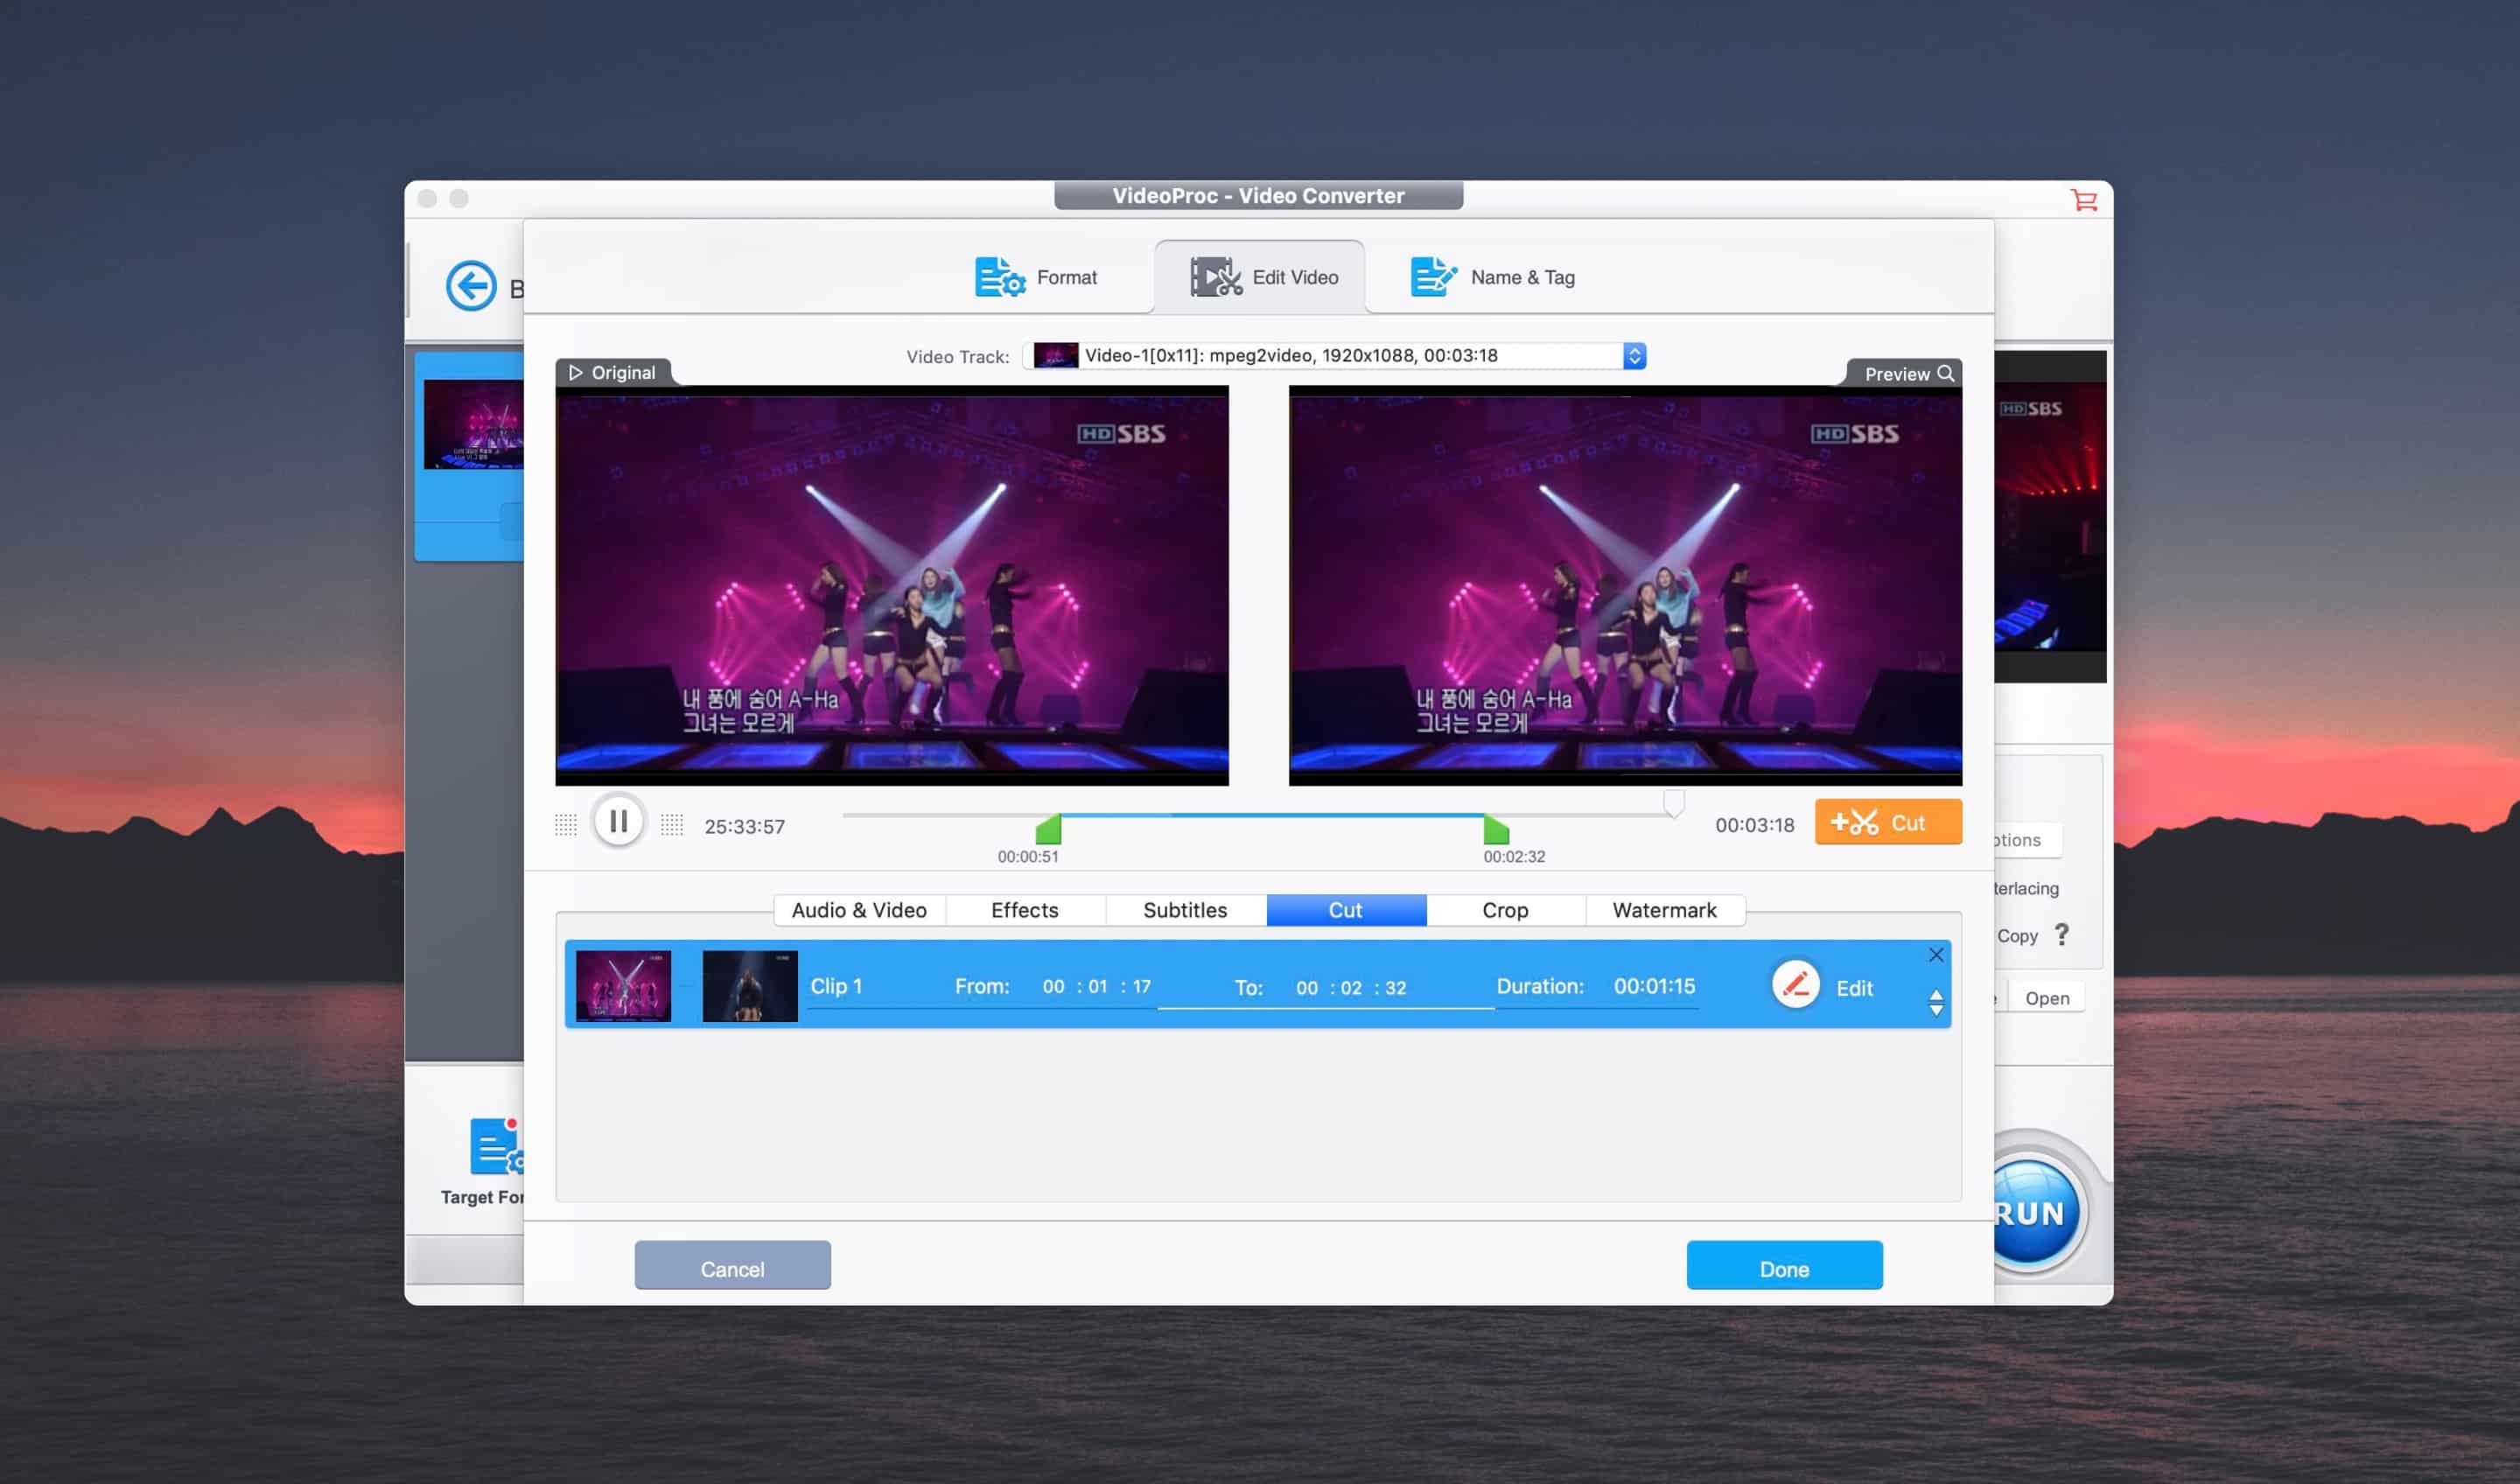This screenshot has width=2520, height=1484.
Task: Click the From minutes field 01
Action: coord(1098,986)
